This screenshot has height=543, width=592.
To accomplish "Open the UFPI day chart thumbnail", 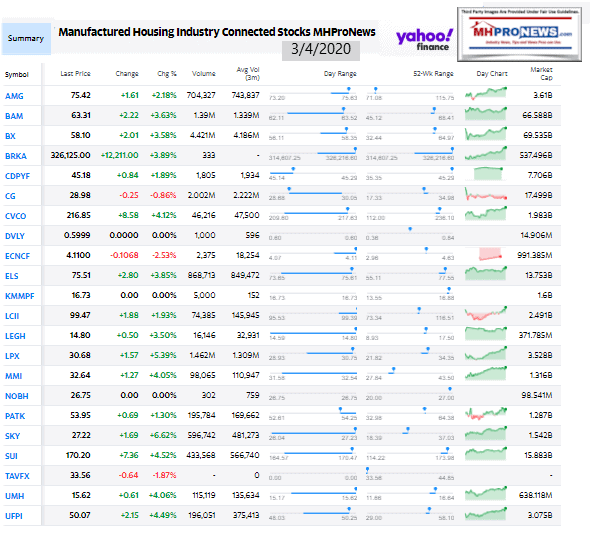I will (486, 514).
